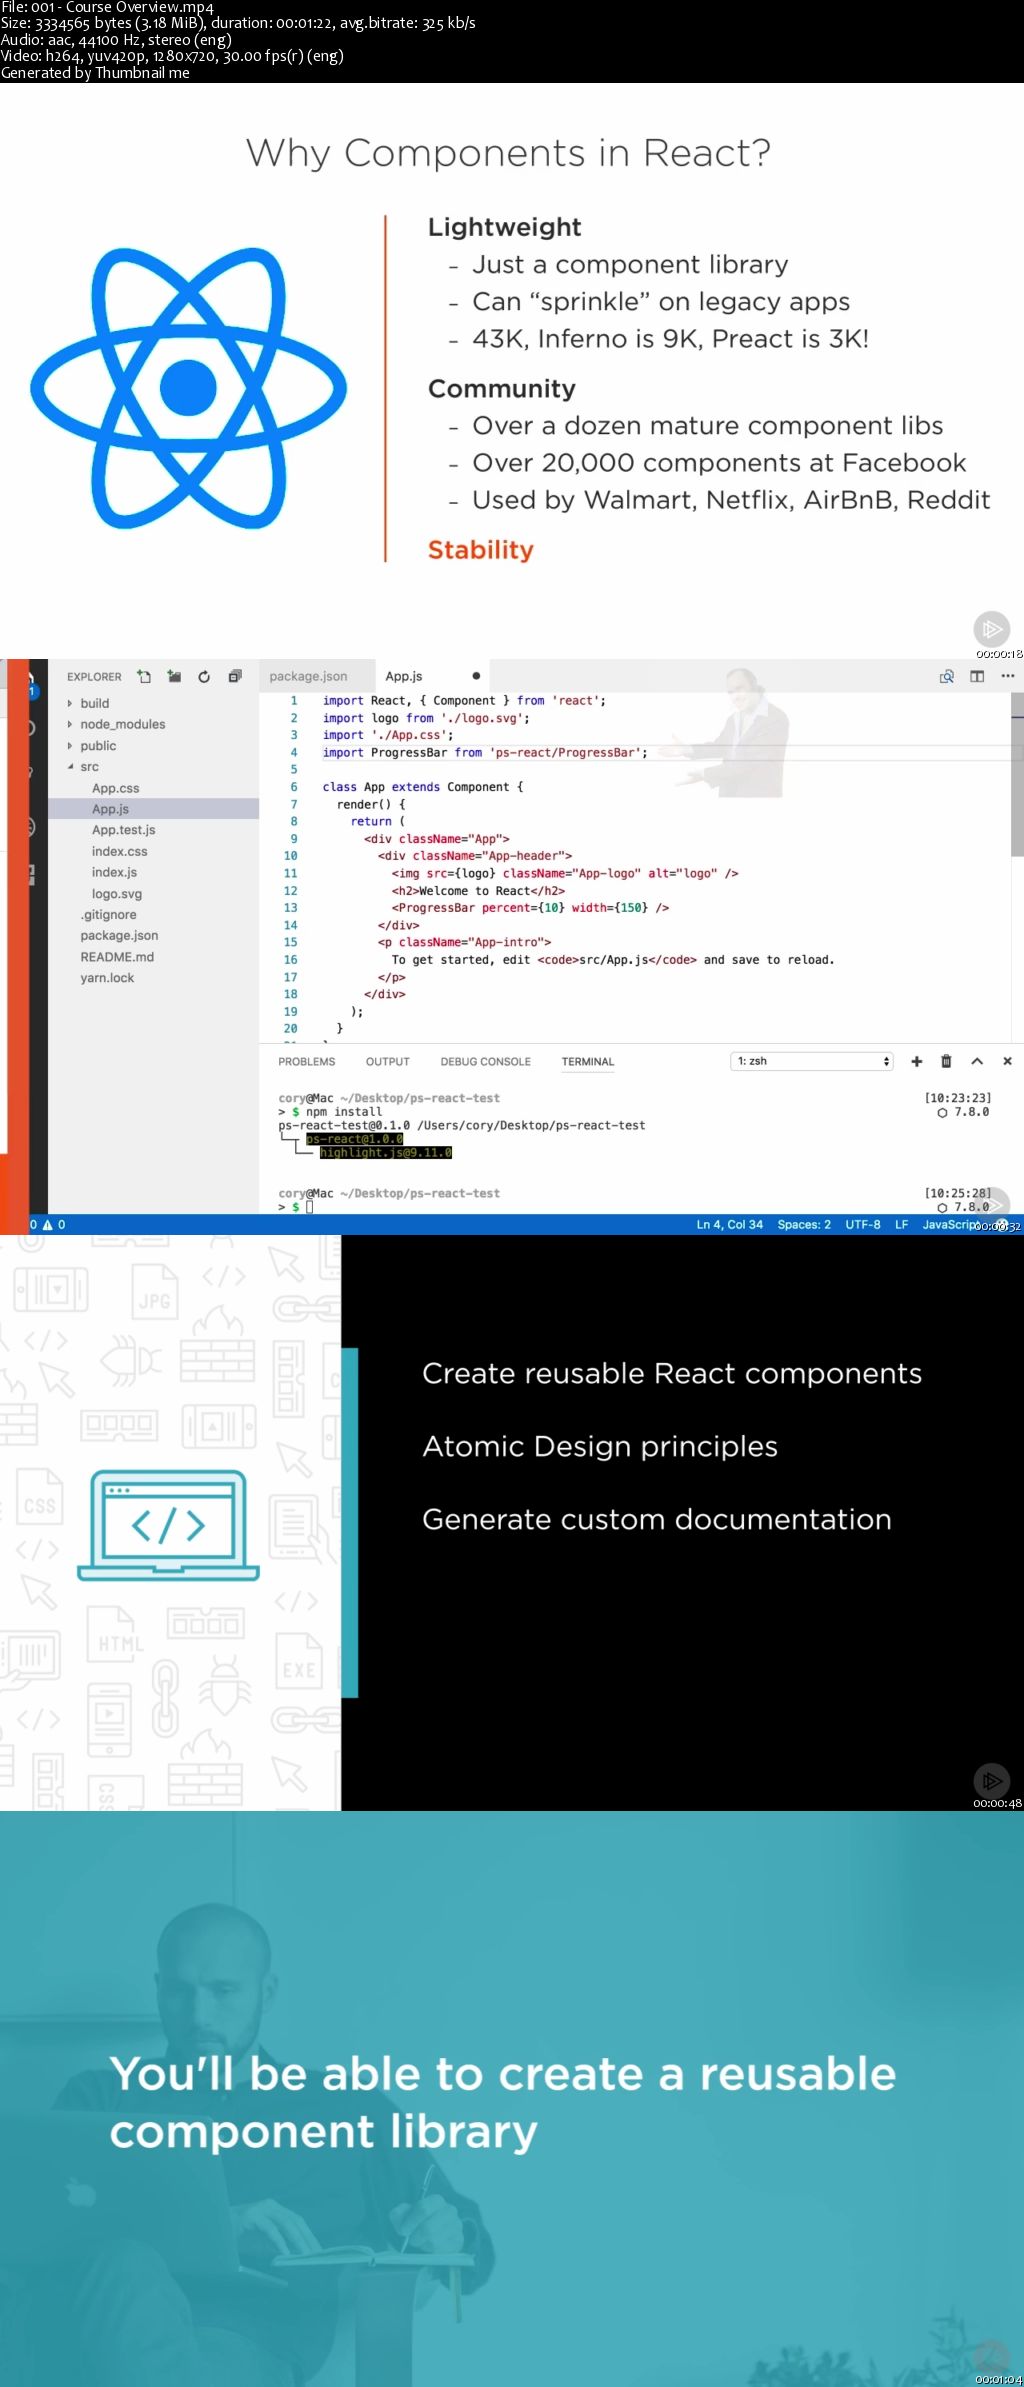Click the latest terminal prompt cursor
1024x2387 pixels.
click(x=310, y=1207)
